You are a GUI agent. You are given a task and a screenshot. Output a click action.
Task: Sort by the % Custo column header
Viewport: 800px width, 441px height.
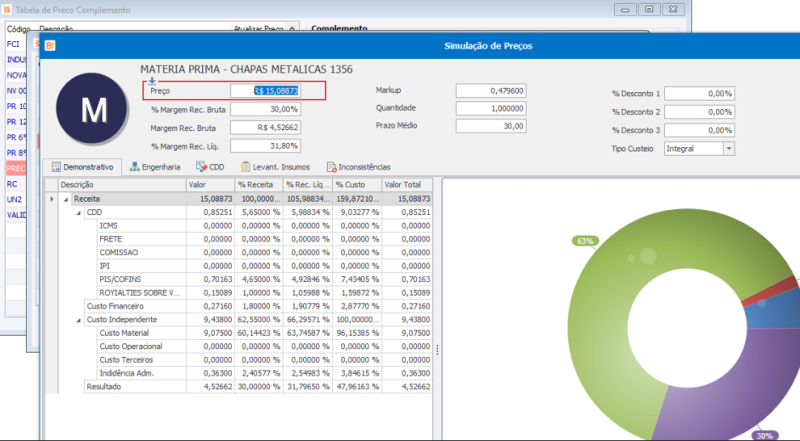pyautogui.click(x=357, y=185)
